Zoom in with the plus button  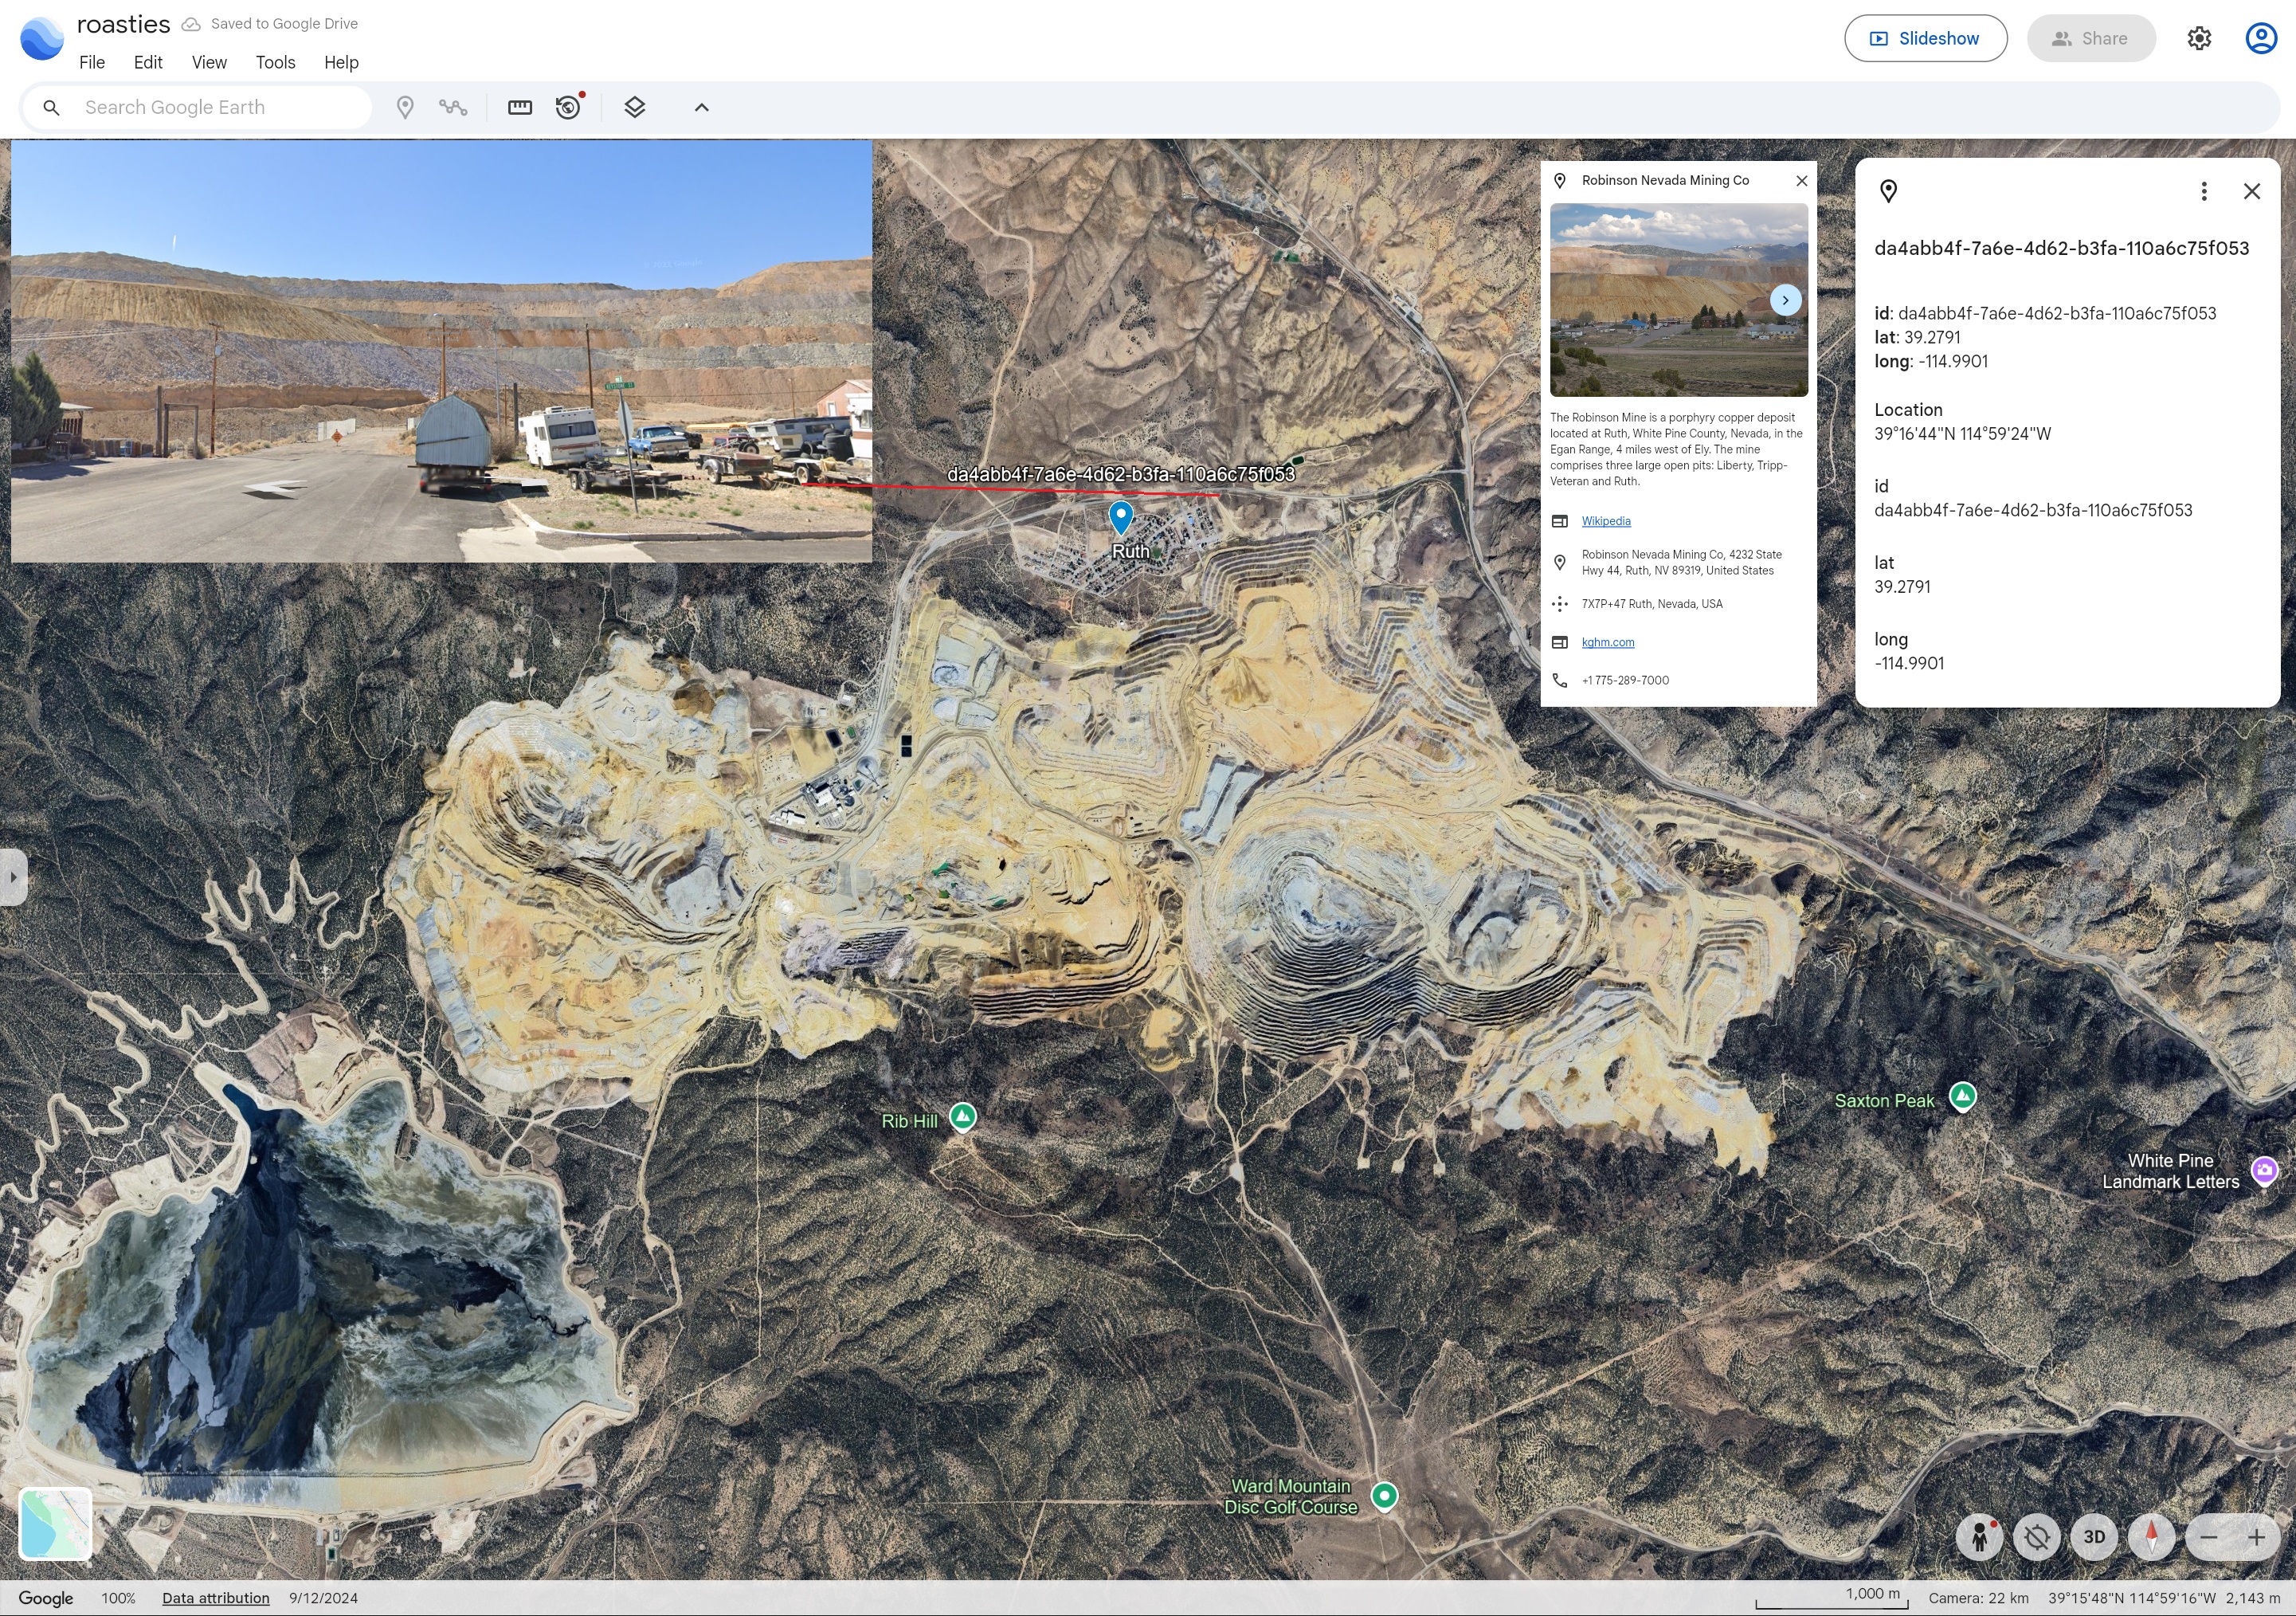coord(2257,1537)
